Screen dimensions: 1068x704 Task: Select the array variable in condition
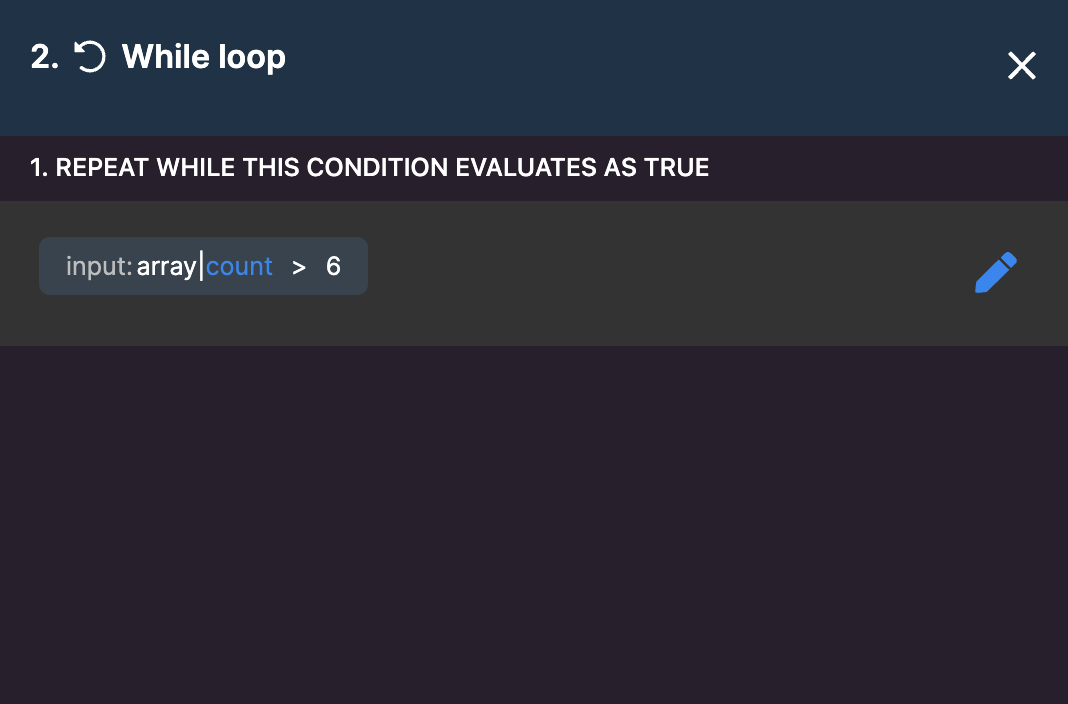(x=166, y=267)
